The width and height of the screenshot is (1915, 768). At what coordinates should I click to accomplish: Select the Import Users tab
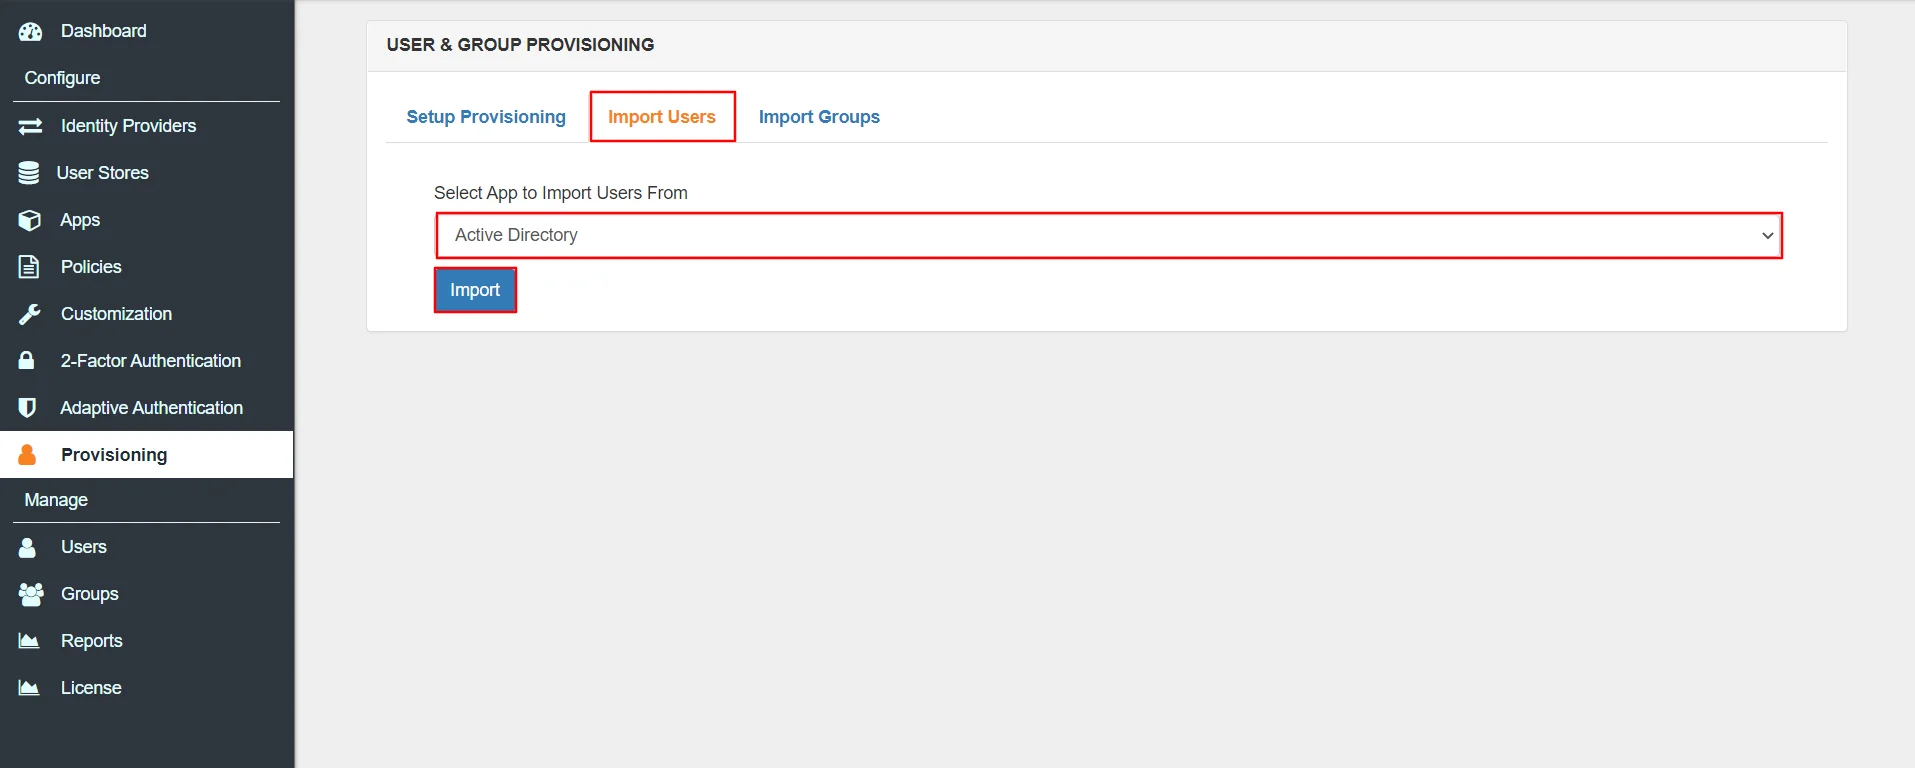[662, 117]
